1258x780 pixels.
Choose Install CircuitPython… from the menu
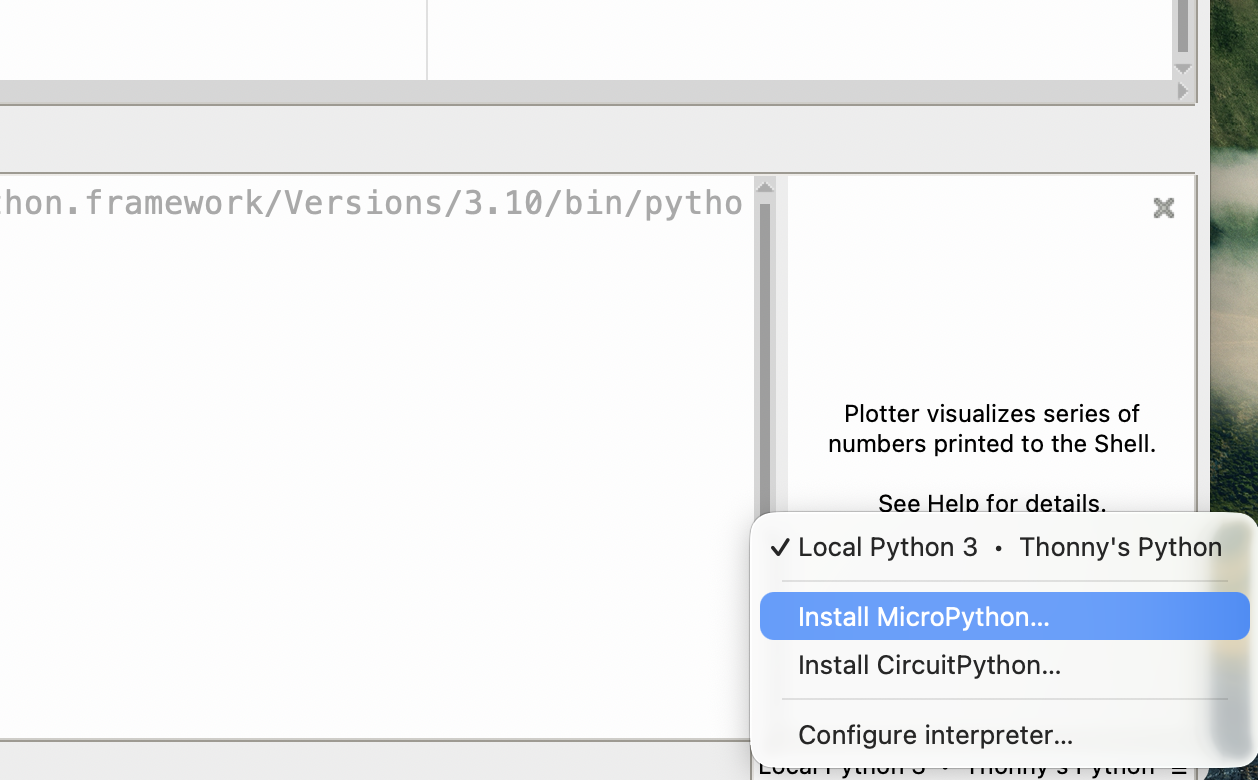coord(1004,665)
